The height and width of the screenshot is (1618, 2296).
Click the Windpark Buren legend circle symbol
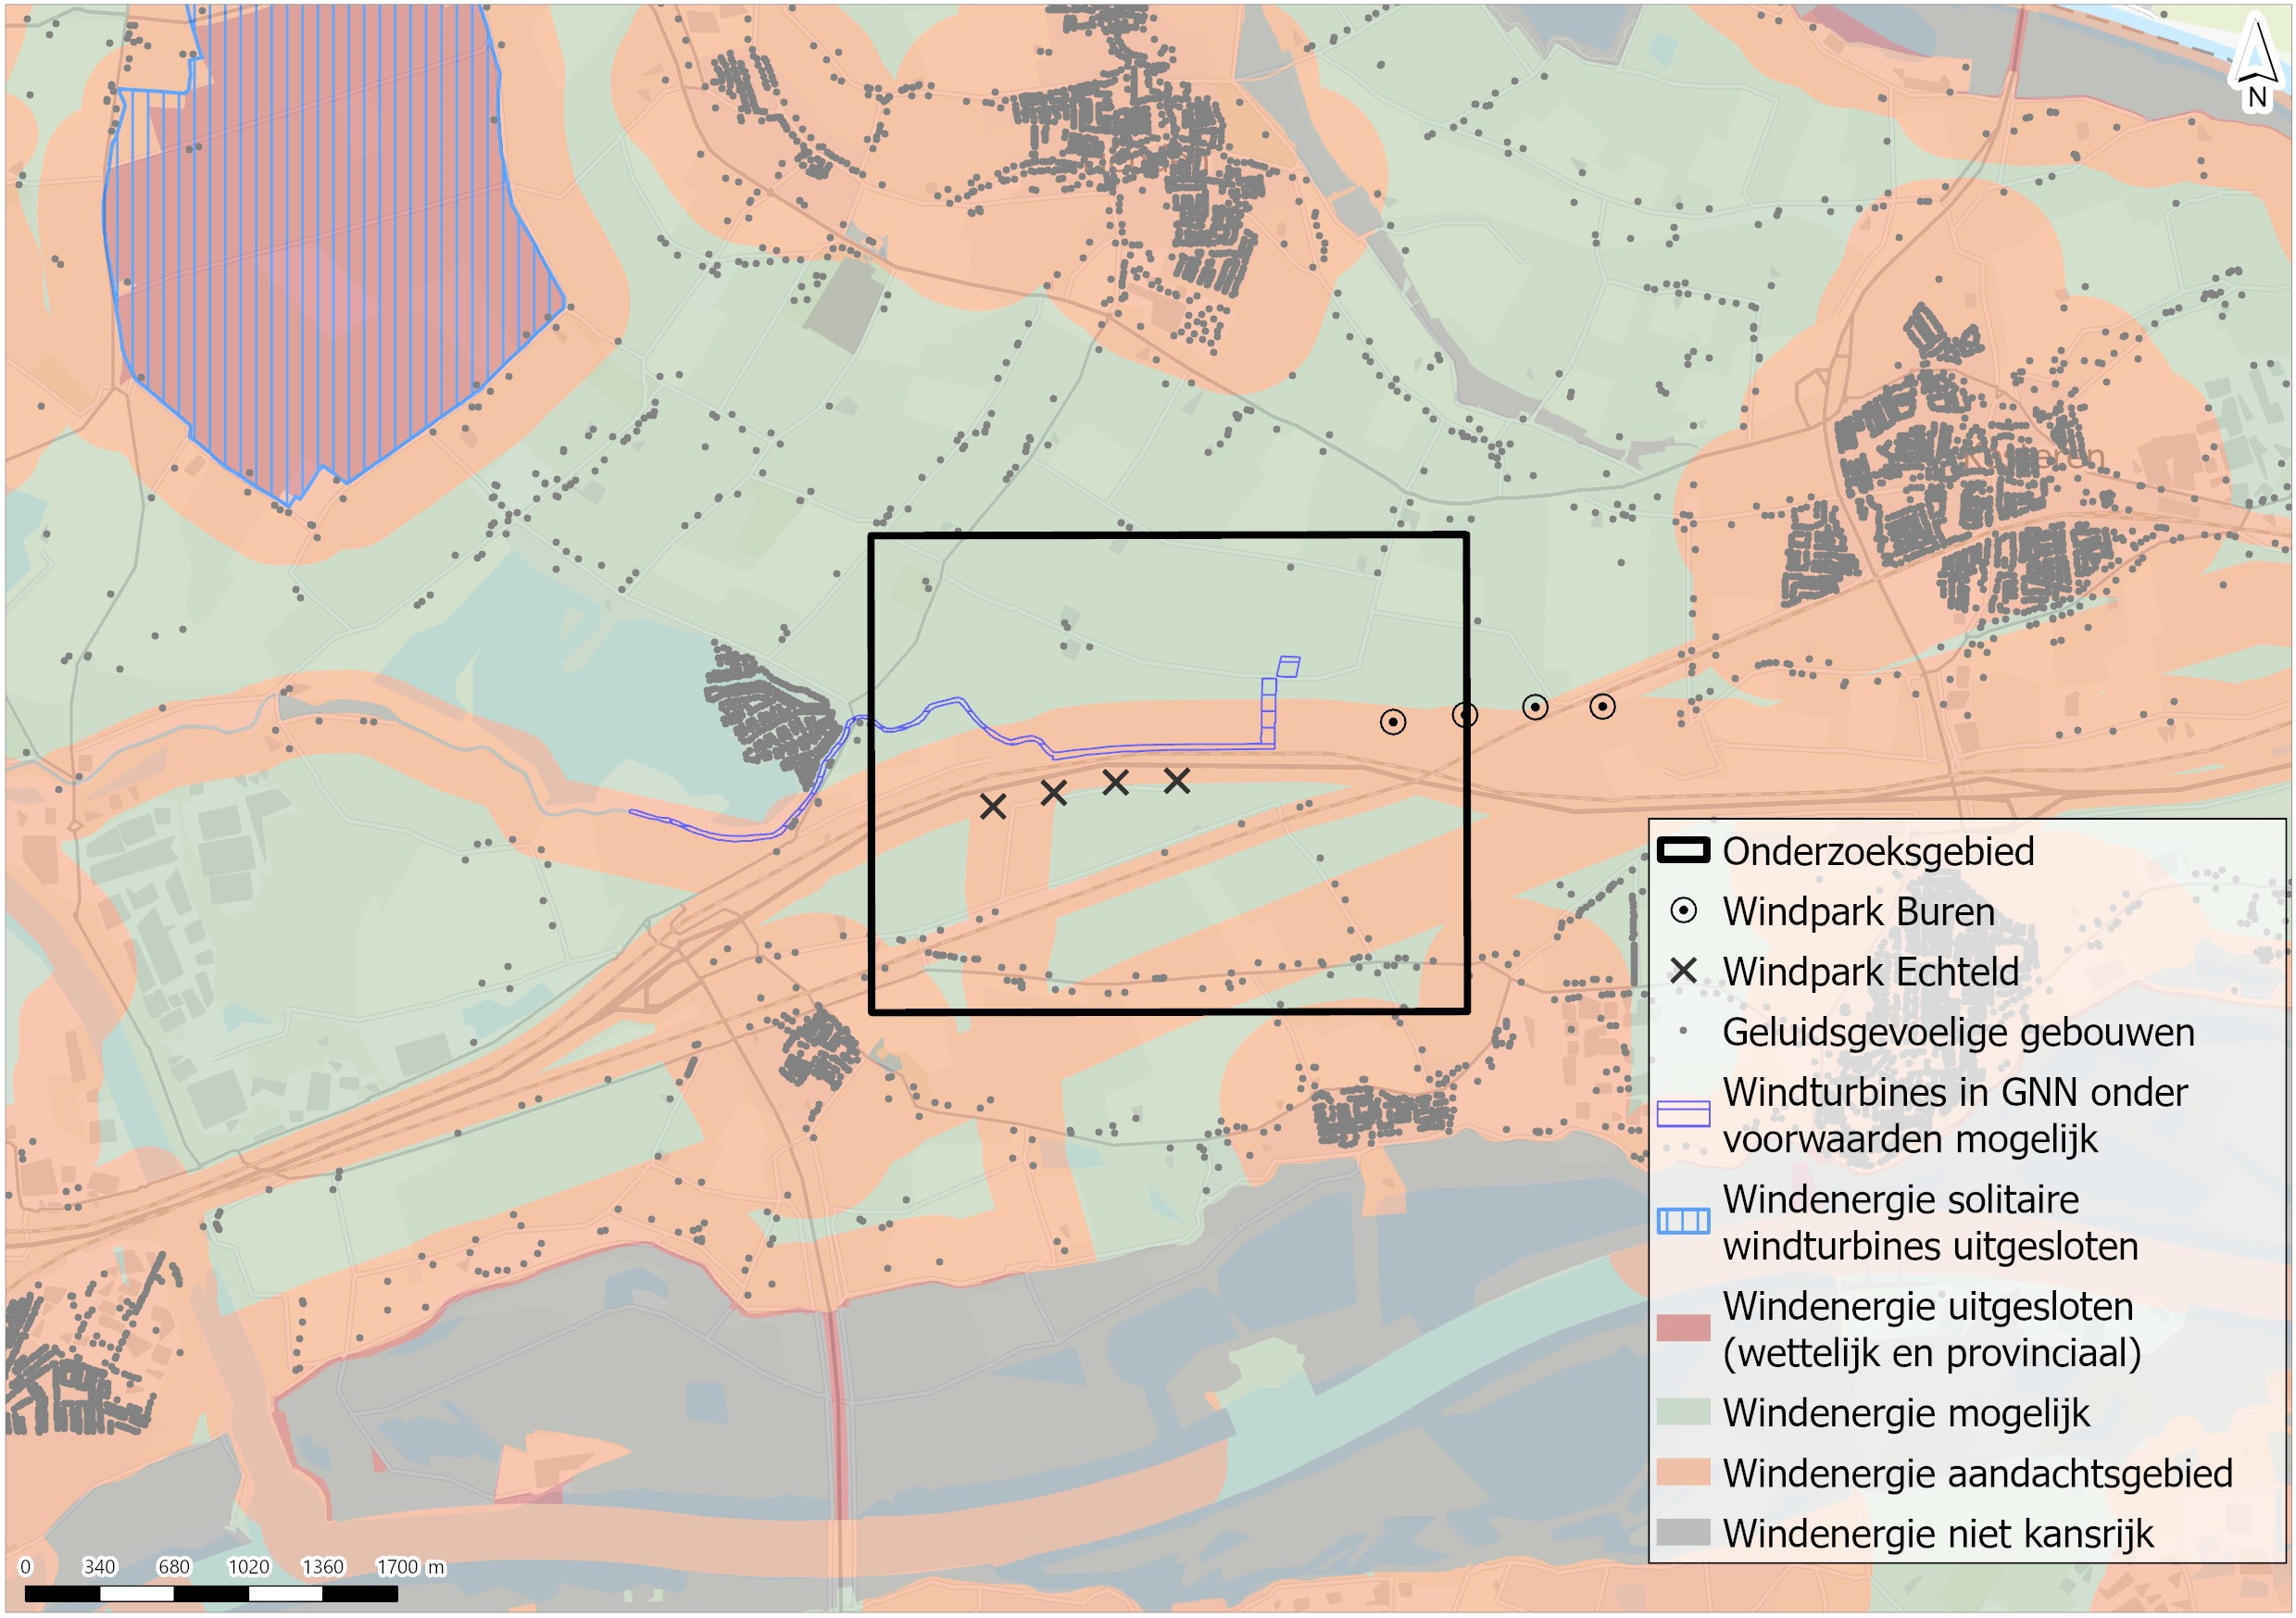coord(1684,911)
